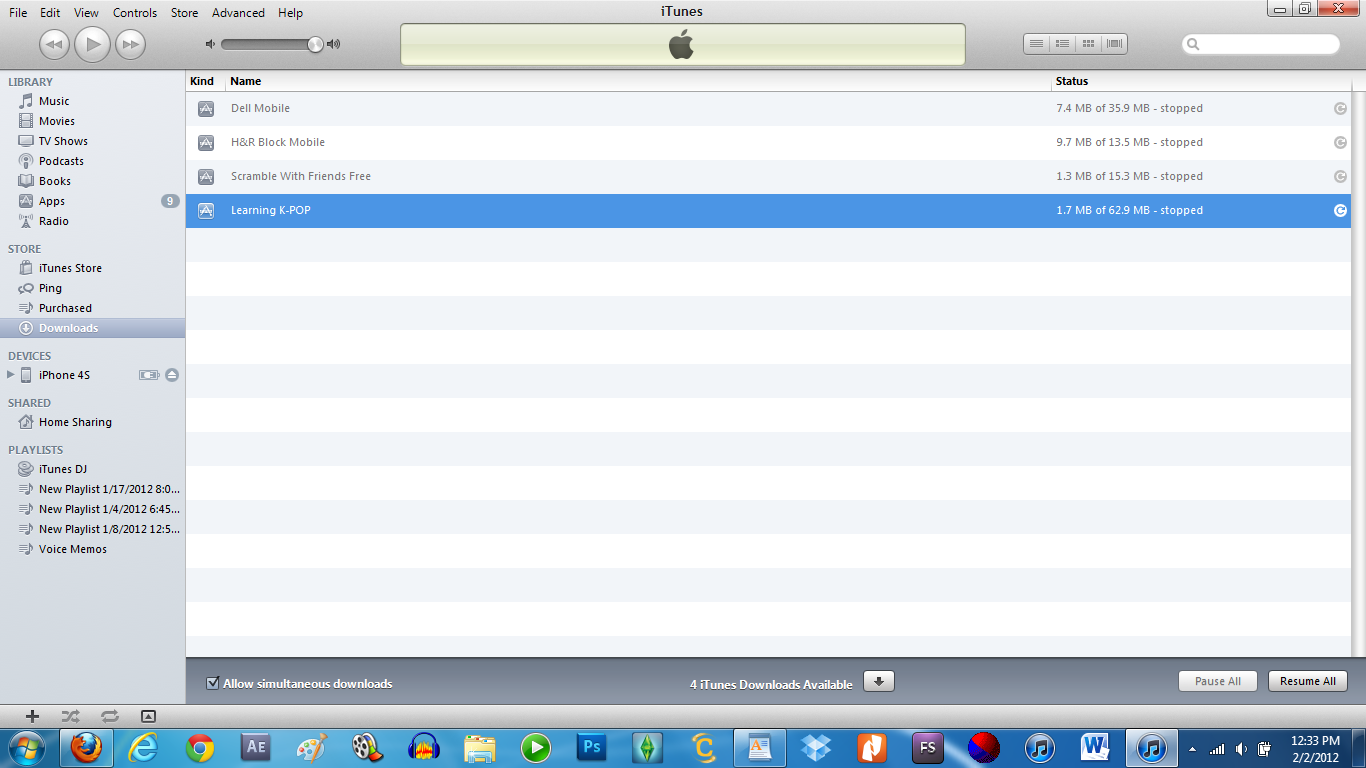Sort by the Kind column header
Screen dimensions: 1366x768
point(205,81)
